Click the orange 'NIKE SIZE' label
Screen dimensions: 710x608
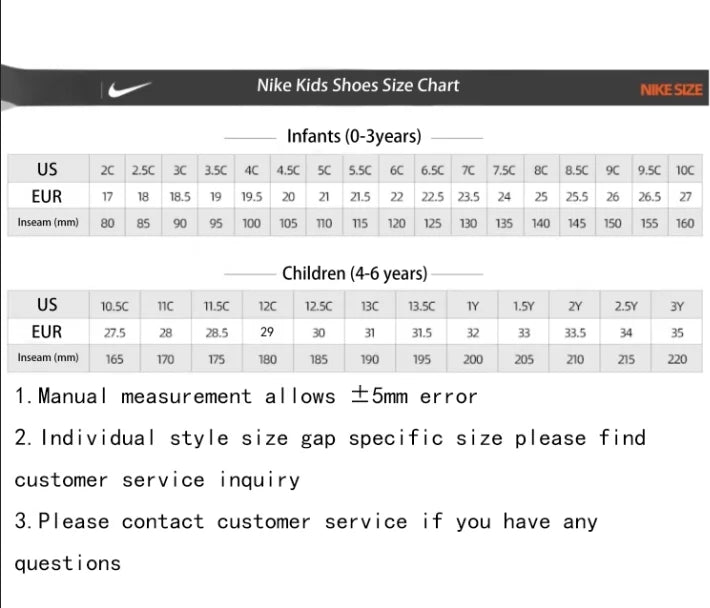(671, 90)
